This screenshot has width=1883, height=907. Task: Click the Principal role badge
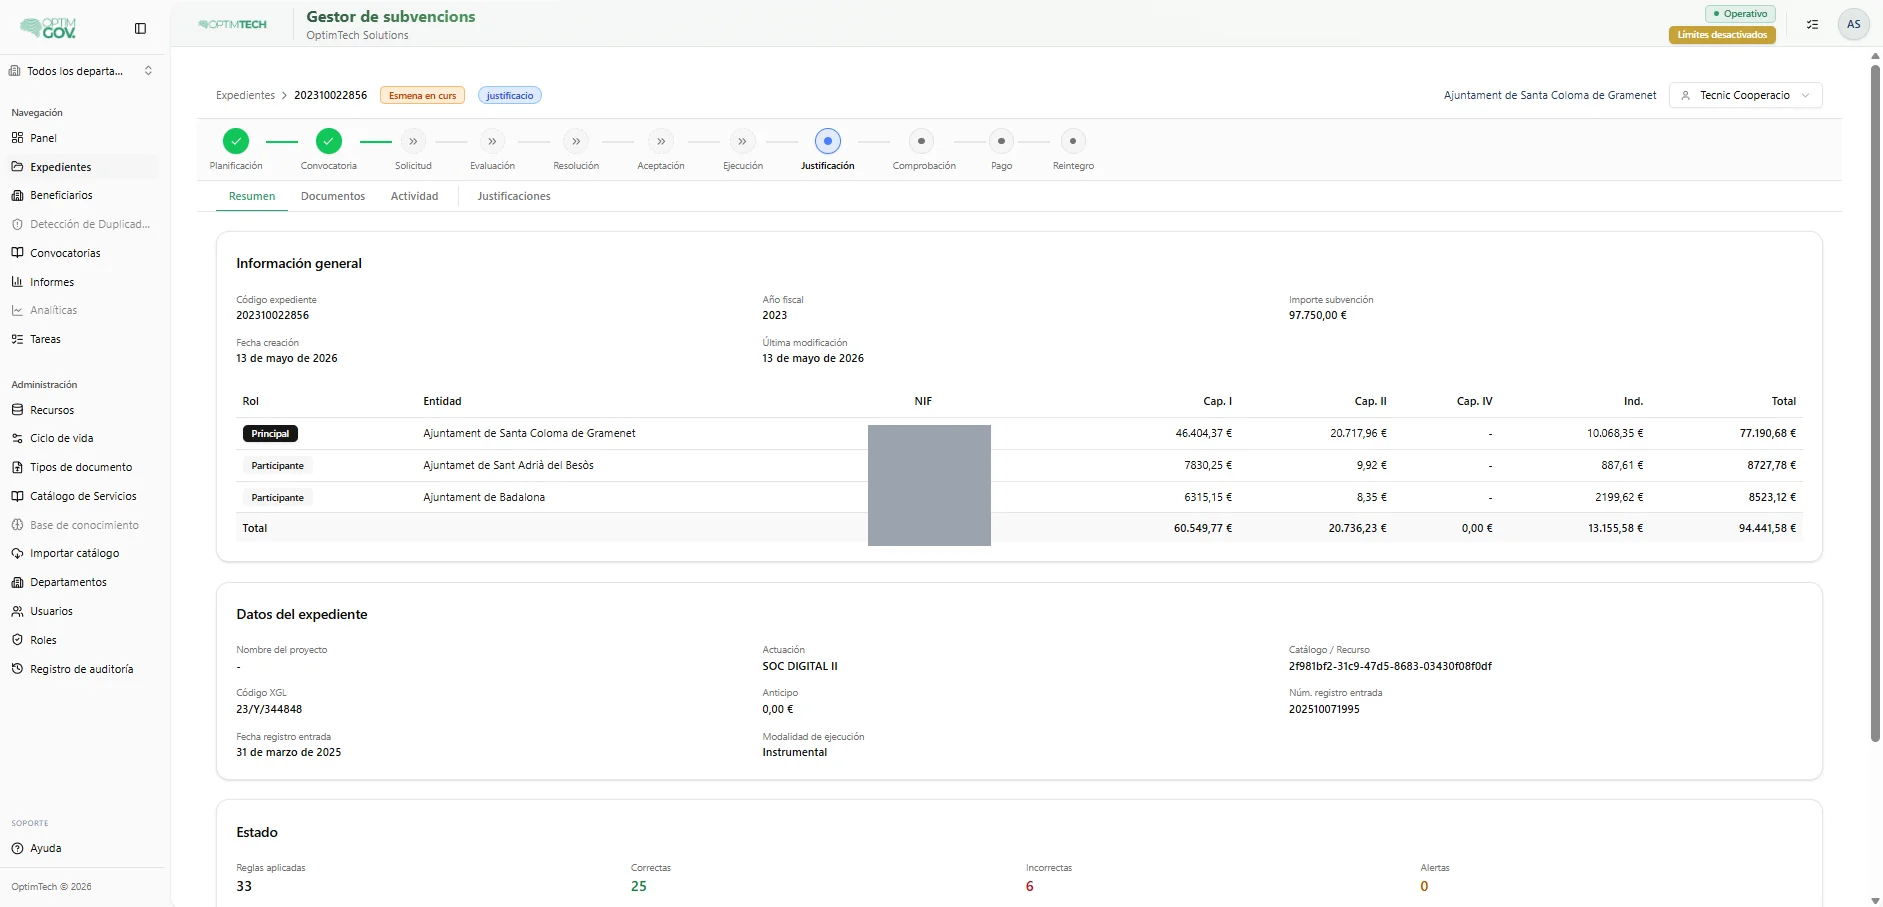pos(270,433)
